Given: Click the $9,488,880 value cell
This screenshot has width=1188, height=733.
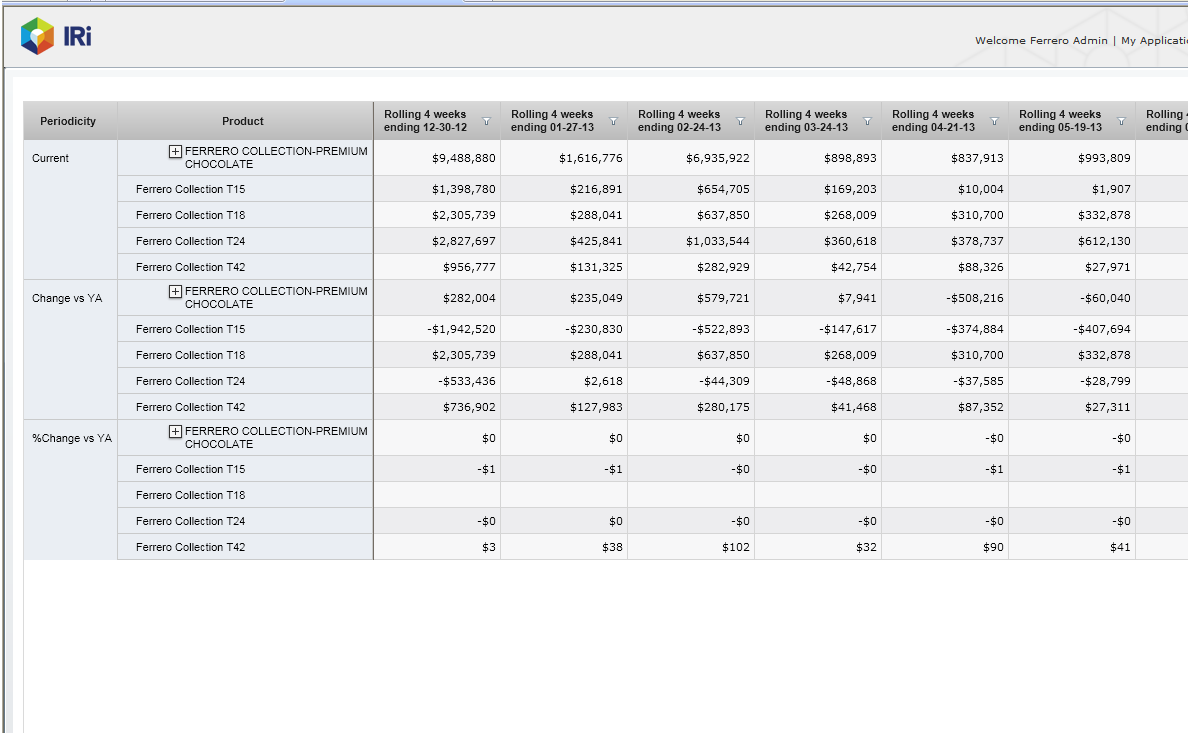Looking at the screenshot, I should click(464, 158).
